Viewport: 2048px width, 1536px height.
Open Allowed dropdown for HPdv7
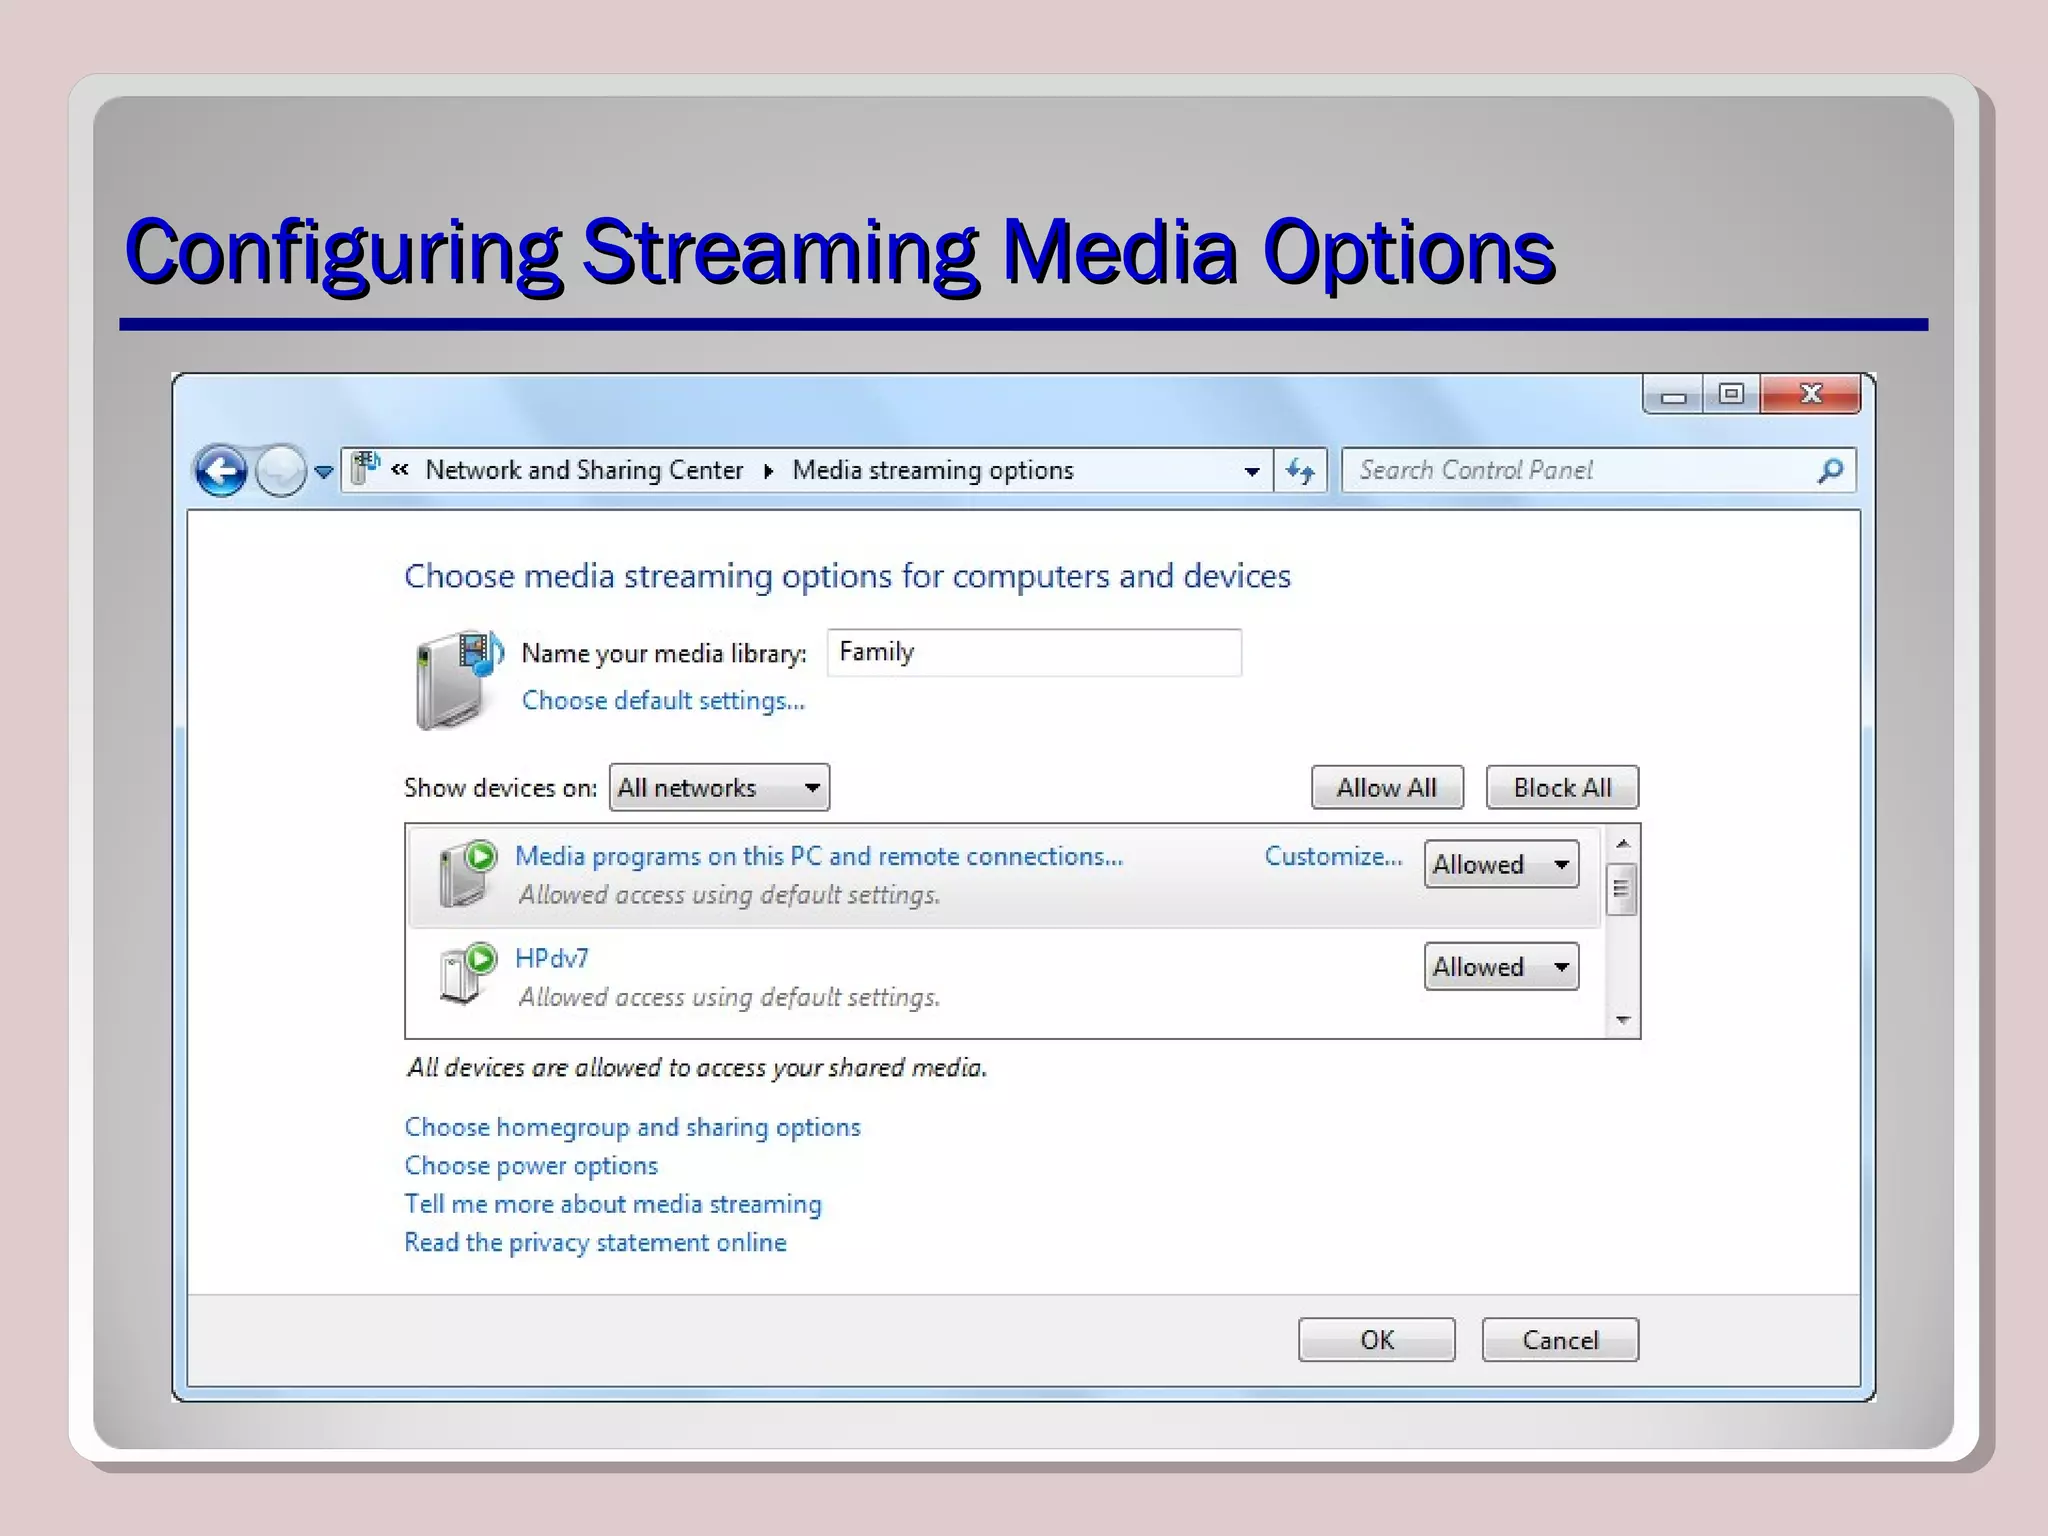pyautogui.click(x=1500, y=967)
